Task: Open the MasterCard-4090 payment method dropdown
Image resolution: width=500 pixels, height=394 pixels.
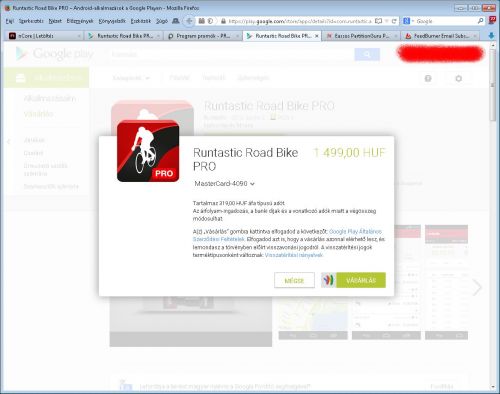Action: pos(224,184)
